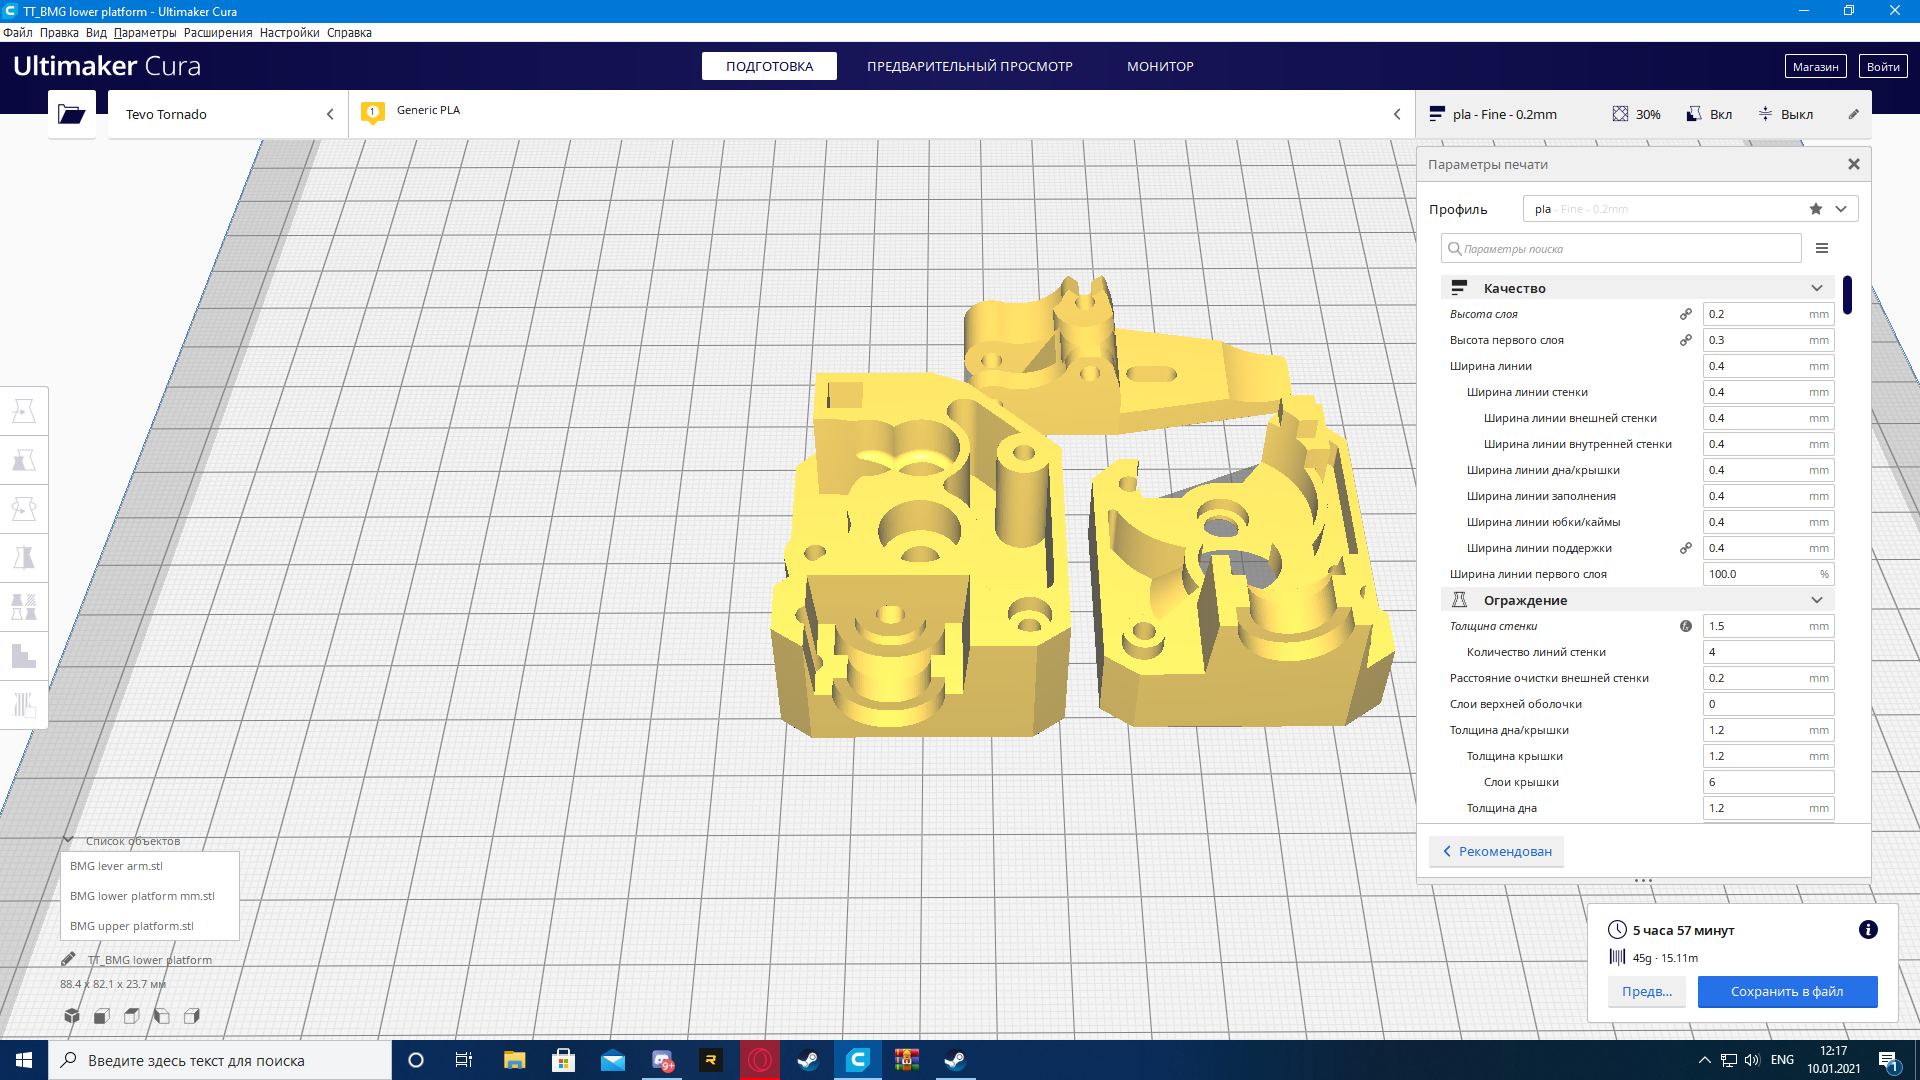
Task: Select the Mirror tool in left toolbar
Action: point(24,558)
